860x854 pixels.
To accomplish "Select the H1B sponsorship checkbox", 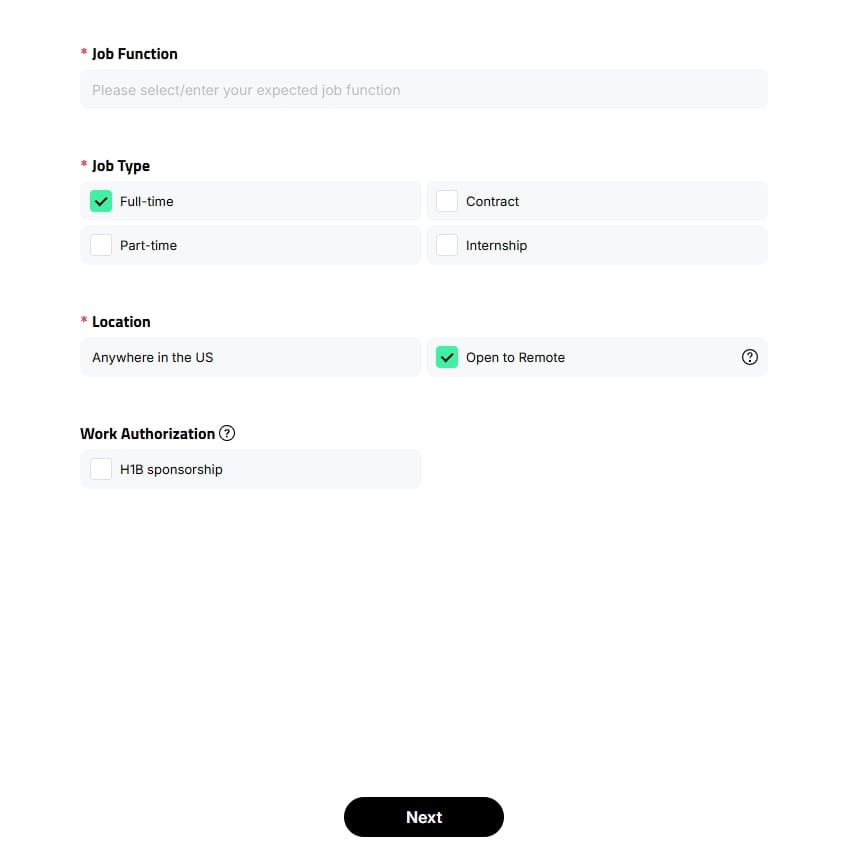I will pos(101,469).
